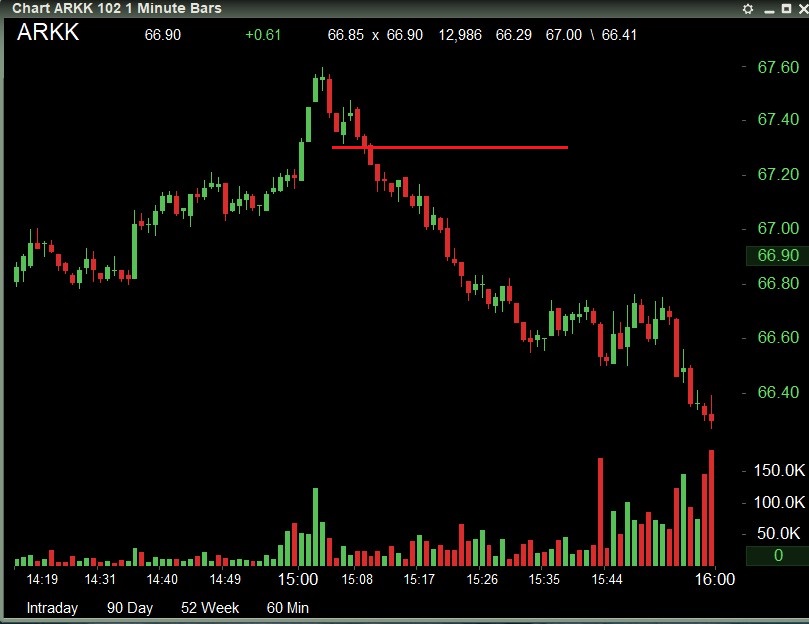Viewport: 809px width, 624px height.
Task: Select the red horizontal trend line
Action: (x=450, y=148)
